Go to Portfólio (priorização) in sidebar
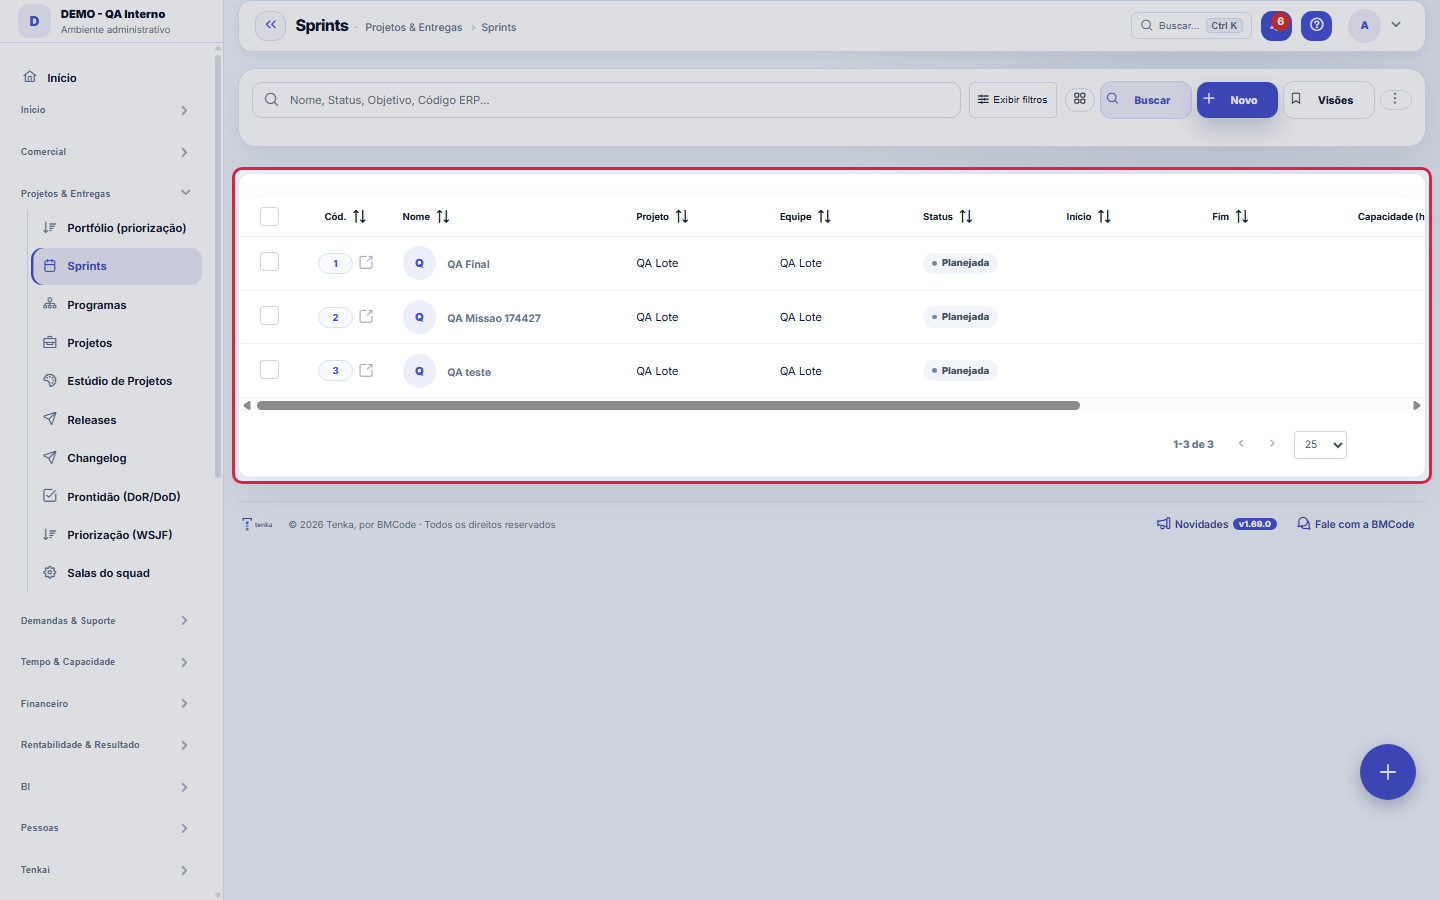Image resolution: width=1440 pixels, height=900 pixels. [117, 228]
